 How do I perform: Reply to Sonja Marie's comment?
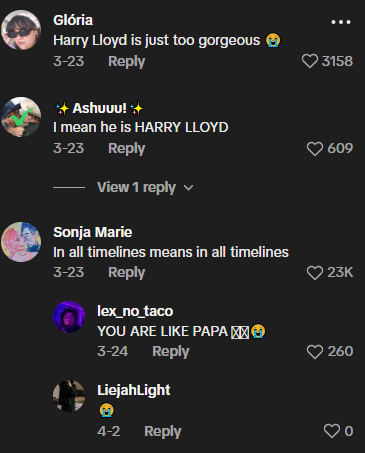(127, 273)
